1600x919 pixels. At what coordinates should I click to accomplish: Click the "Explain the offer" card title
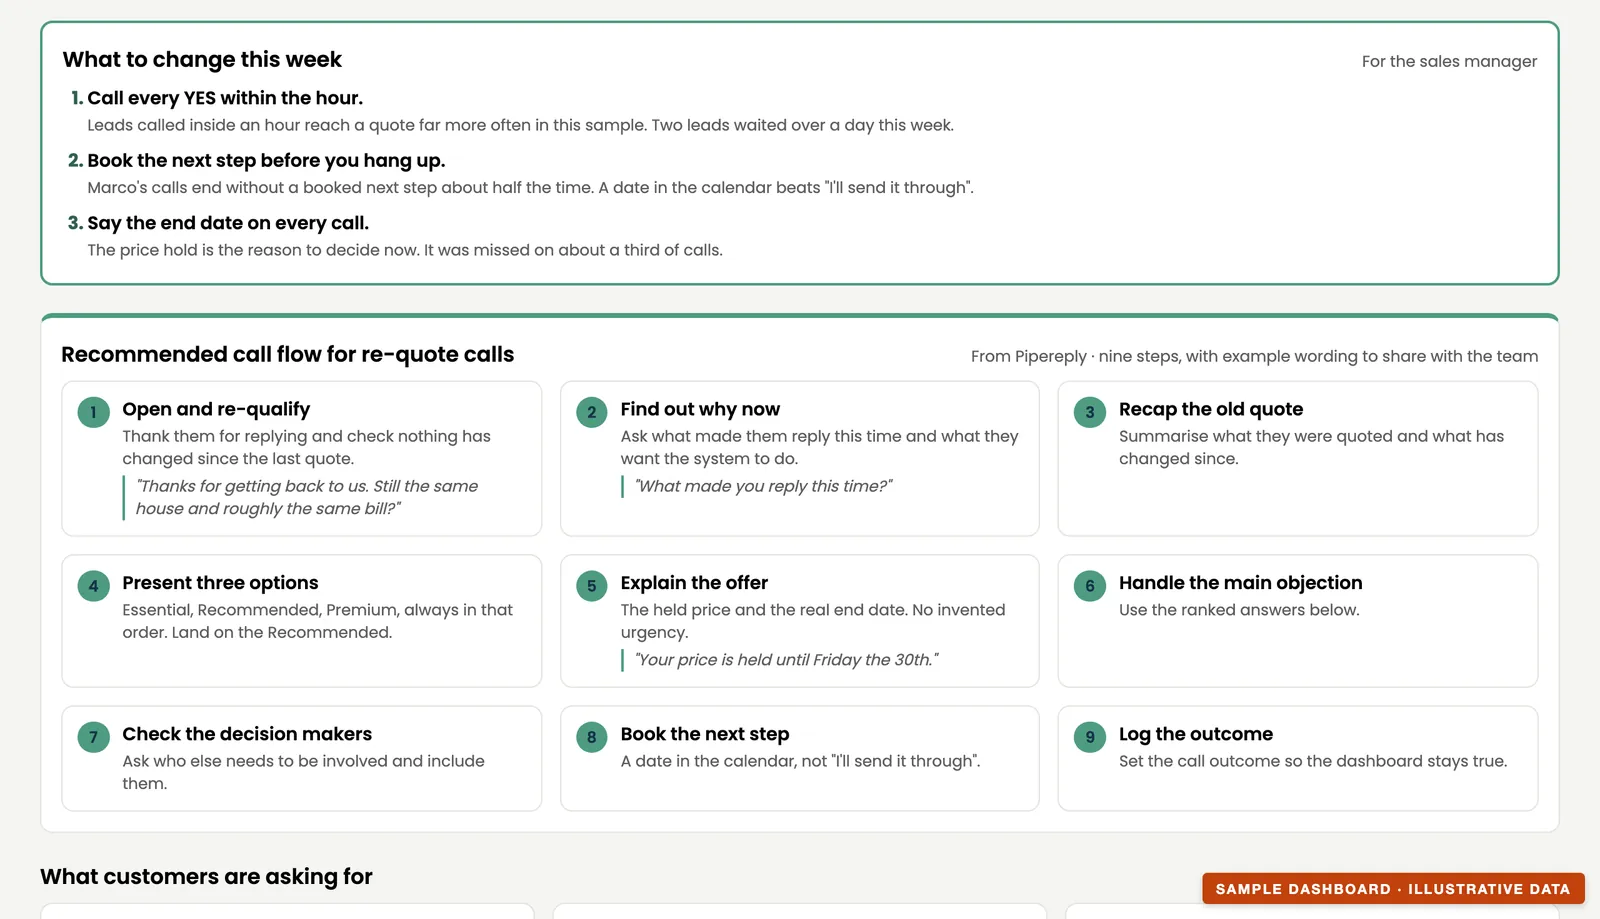coord(694,583)
